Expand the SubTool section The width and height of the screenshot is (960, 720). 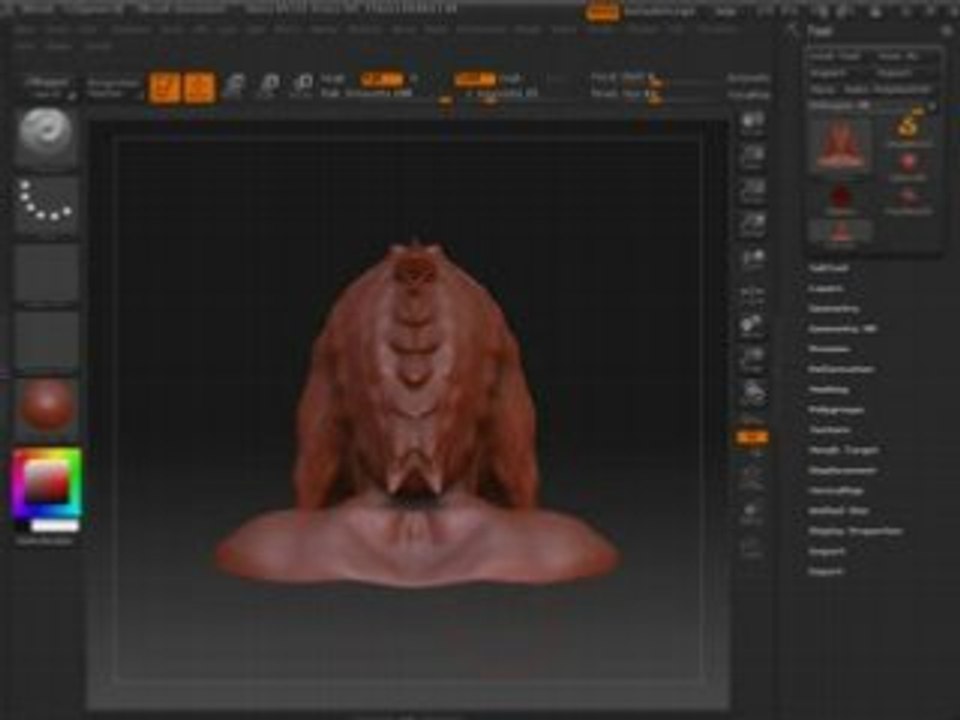click(828, 268)
